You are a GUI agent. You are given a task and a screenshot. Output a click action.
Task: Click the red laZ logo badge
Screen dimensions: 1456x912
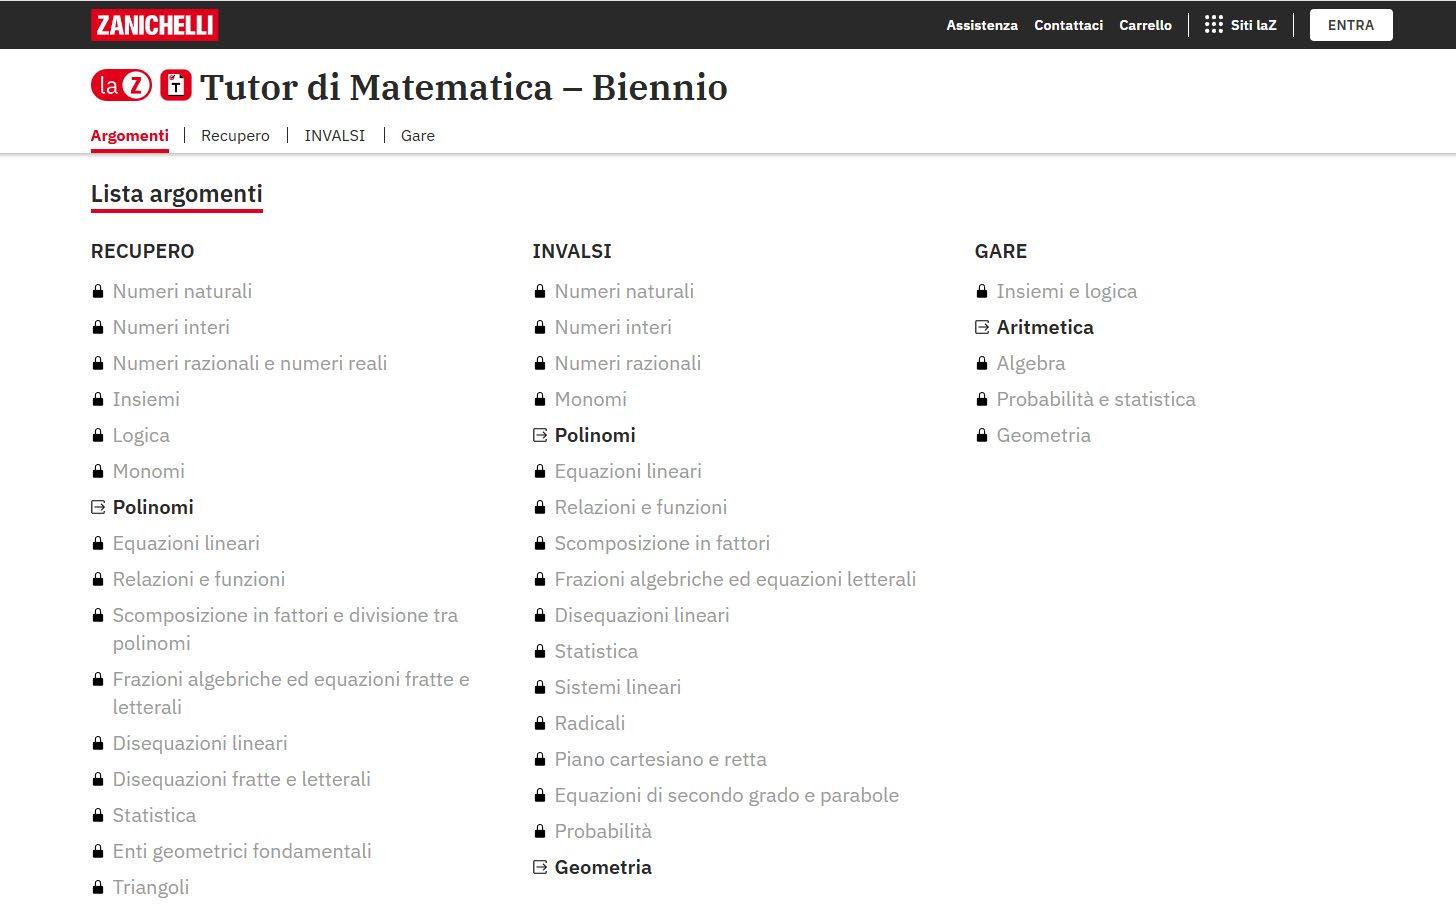coord(121,86)
